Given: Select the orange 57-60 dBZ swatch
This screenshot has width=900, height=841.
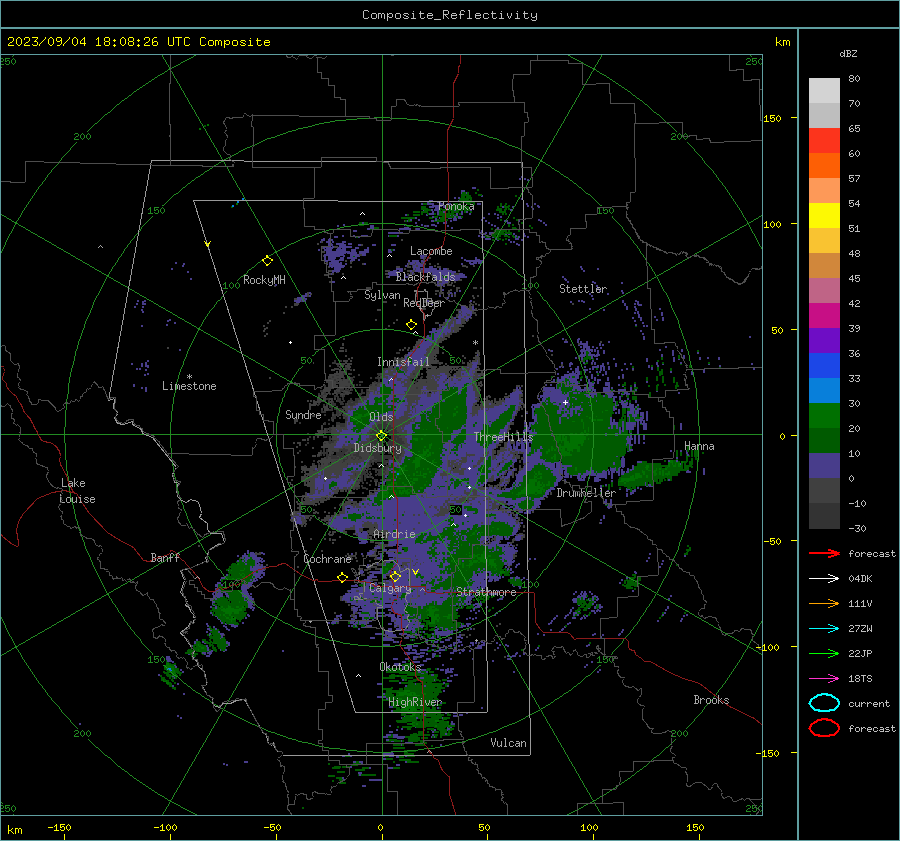Looking at the screenshot, I should point(824,166).
